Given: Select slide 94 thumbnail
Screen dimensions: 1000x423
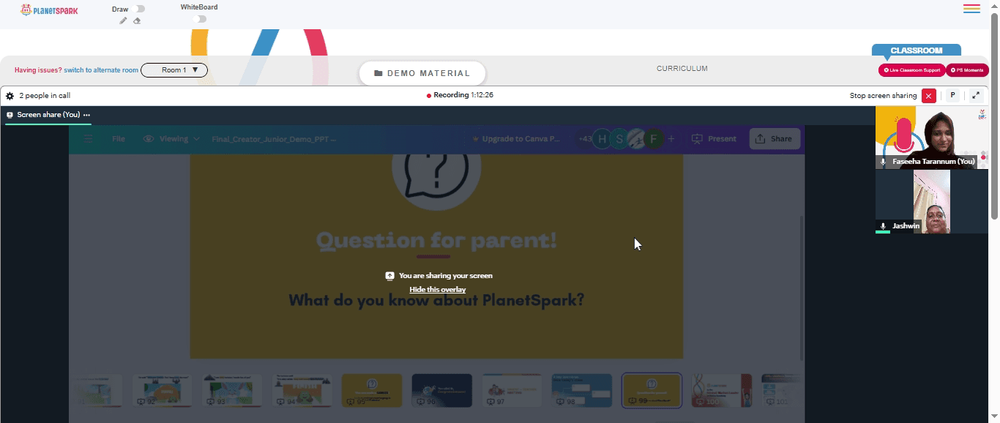Looking at the screenshot, I should [302, 390].
